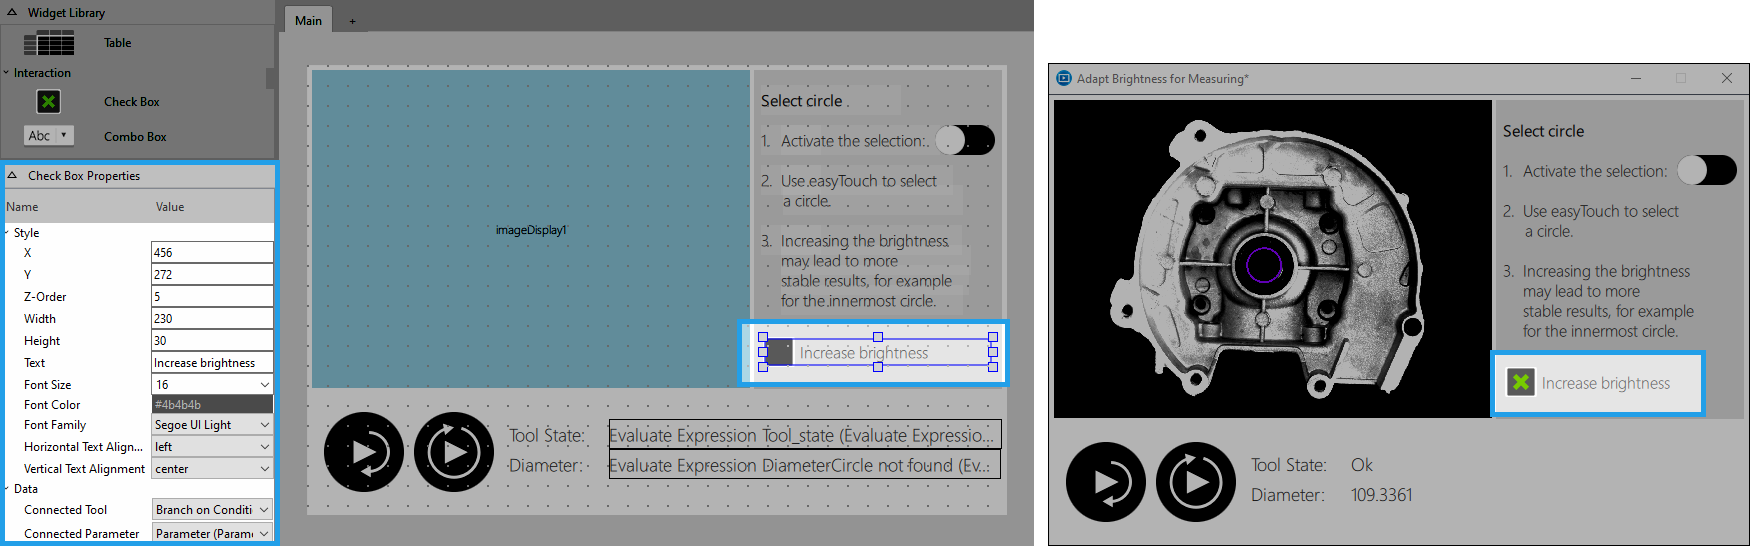The height and width of the screenshot is (546, 1750).
Task: Select the Tool State label in designer
Action: coord(546,435)
